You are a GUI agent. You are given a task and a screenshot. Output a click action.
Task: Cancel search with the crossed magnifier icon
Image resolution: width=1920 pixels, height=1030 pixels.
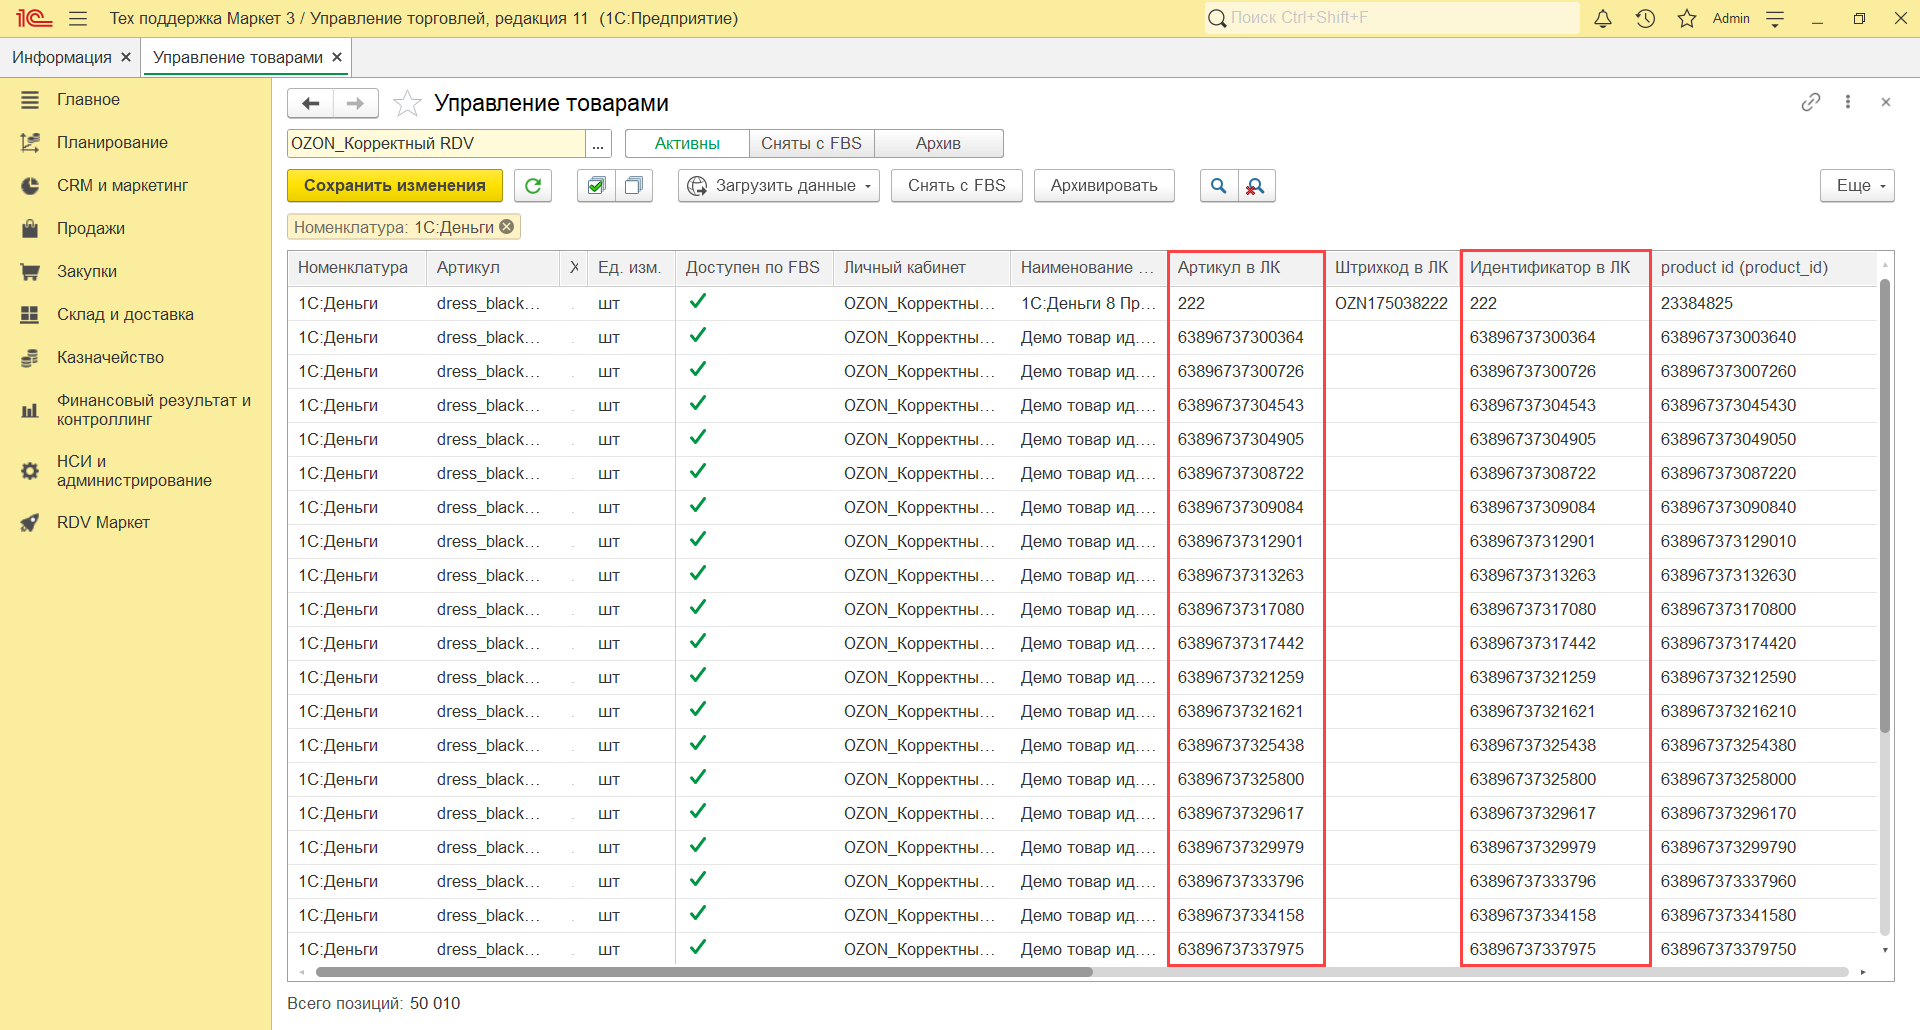[x=1256, y=186]
